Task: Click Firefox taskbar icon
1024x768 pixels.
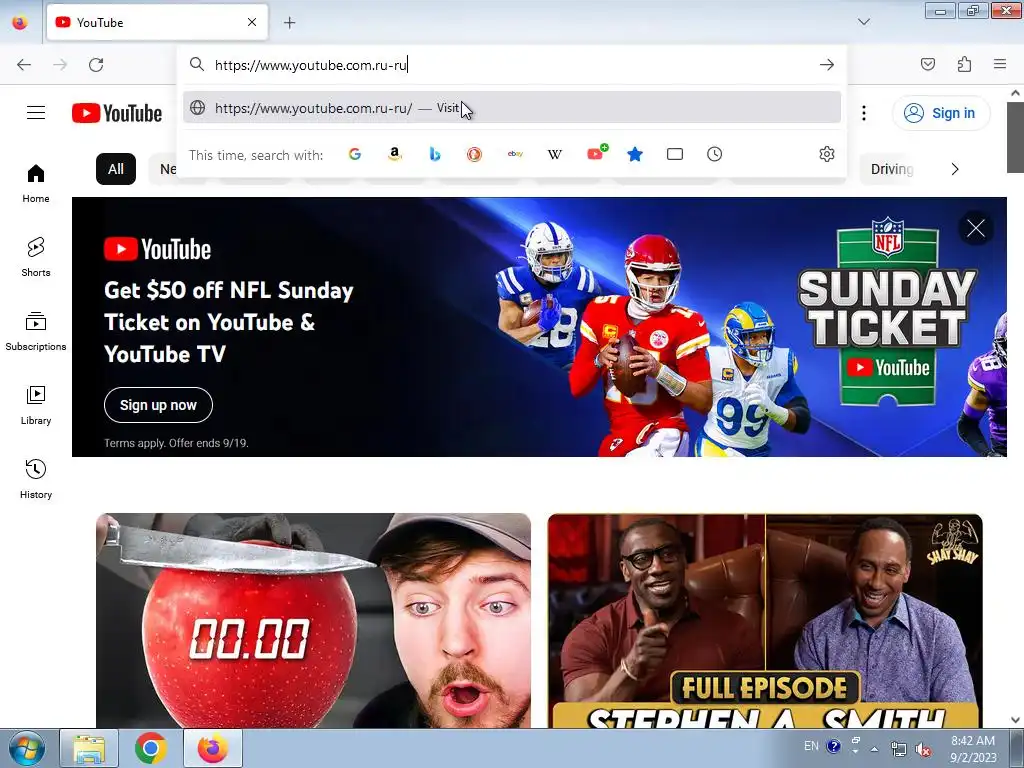Action: [x=213, y=748]
